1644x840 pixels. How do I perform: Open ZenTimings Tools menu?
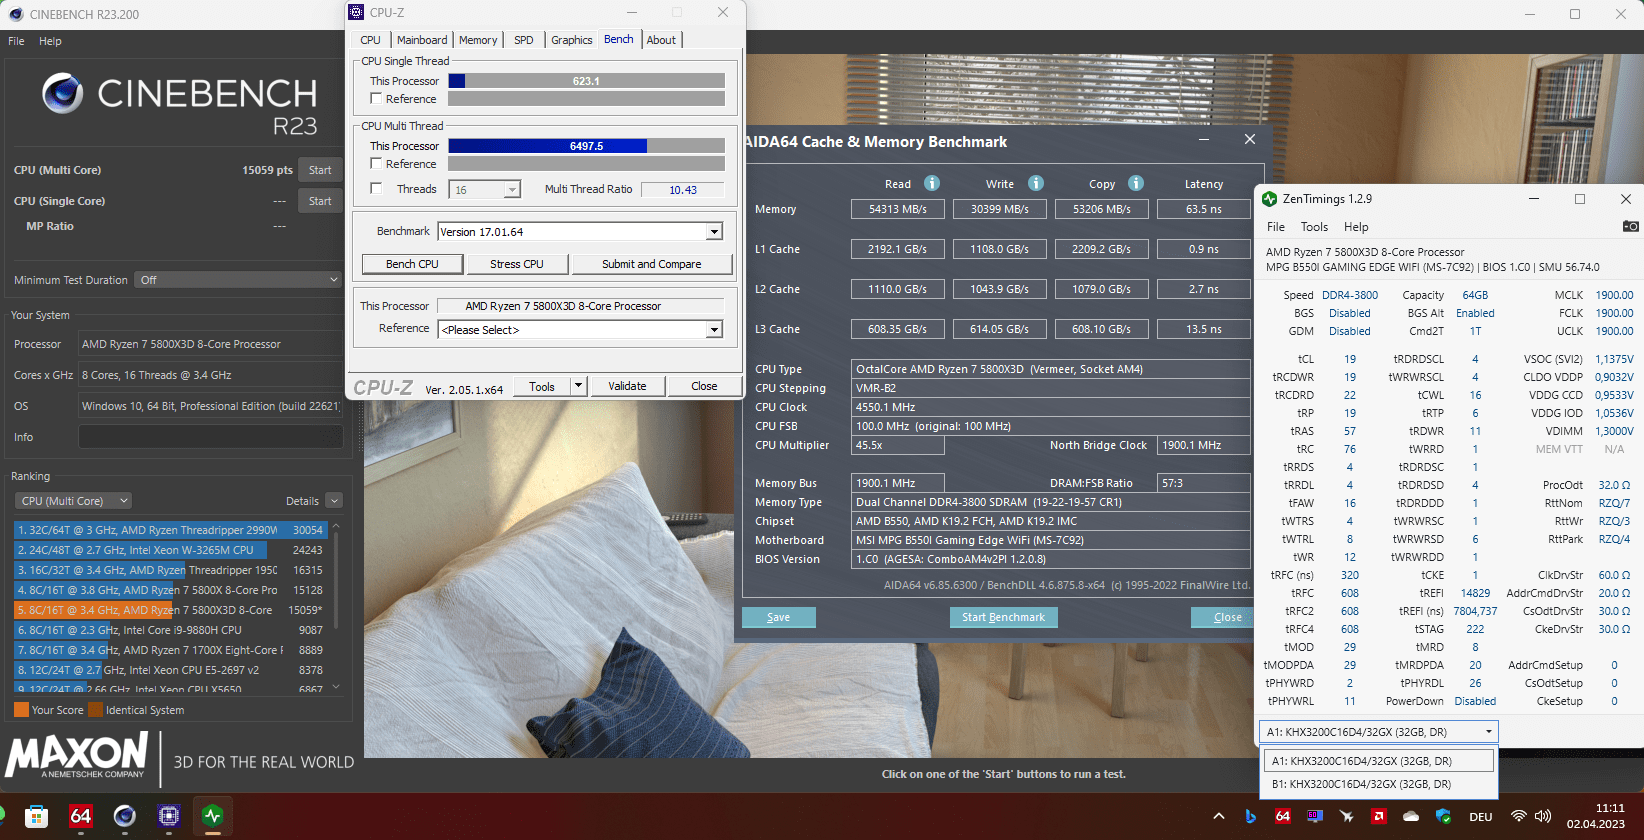[x=1314, y=227]
